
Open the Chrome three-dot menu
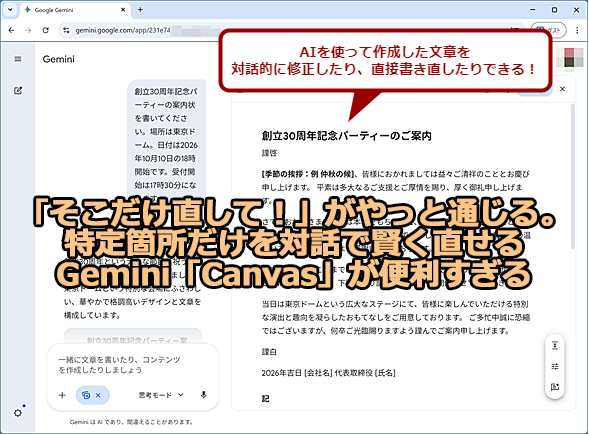point(577,30)
